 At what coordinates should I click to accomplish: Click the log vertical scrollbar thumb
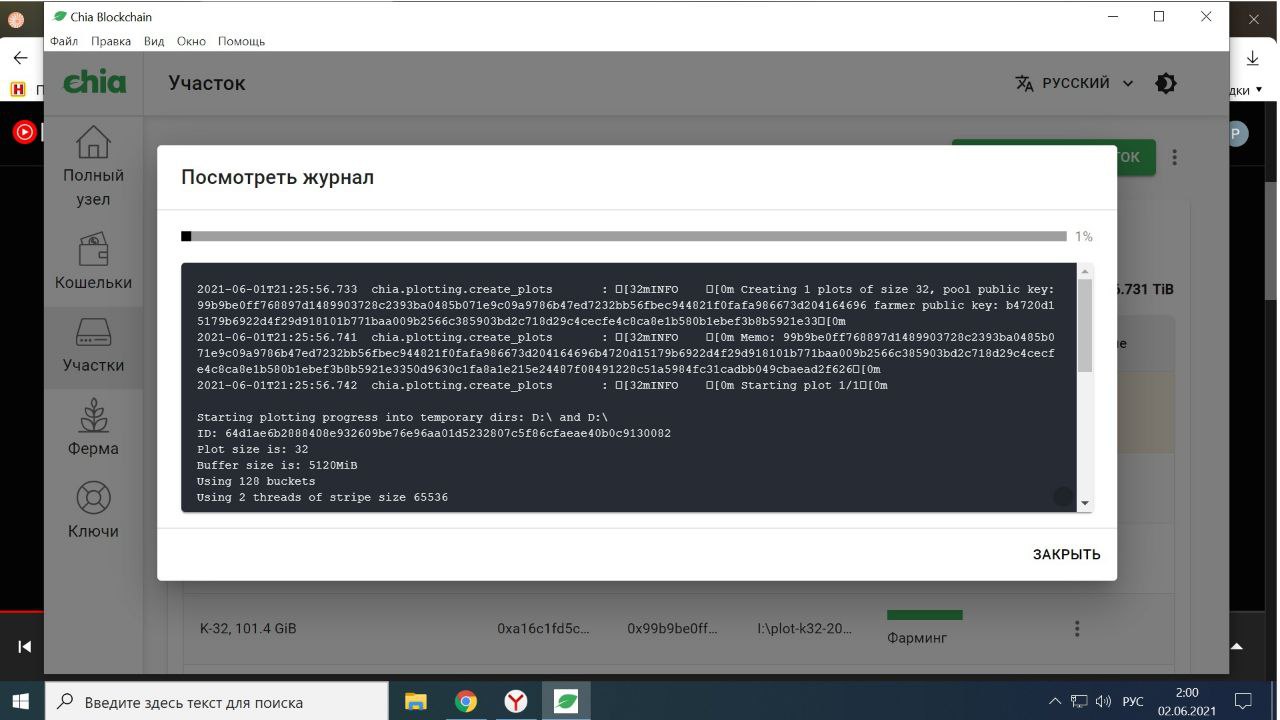pyautogui.click(x=1085, y=326)
